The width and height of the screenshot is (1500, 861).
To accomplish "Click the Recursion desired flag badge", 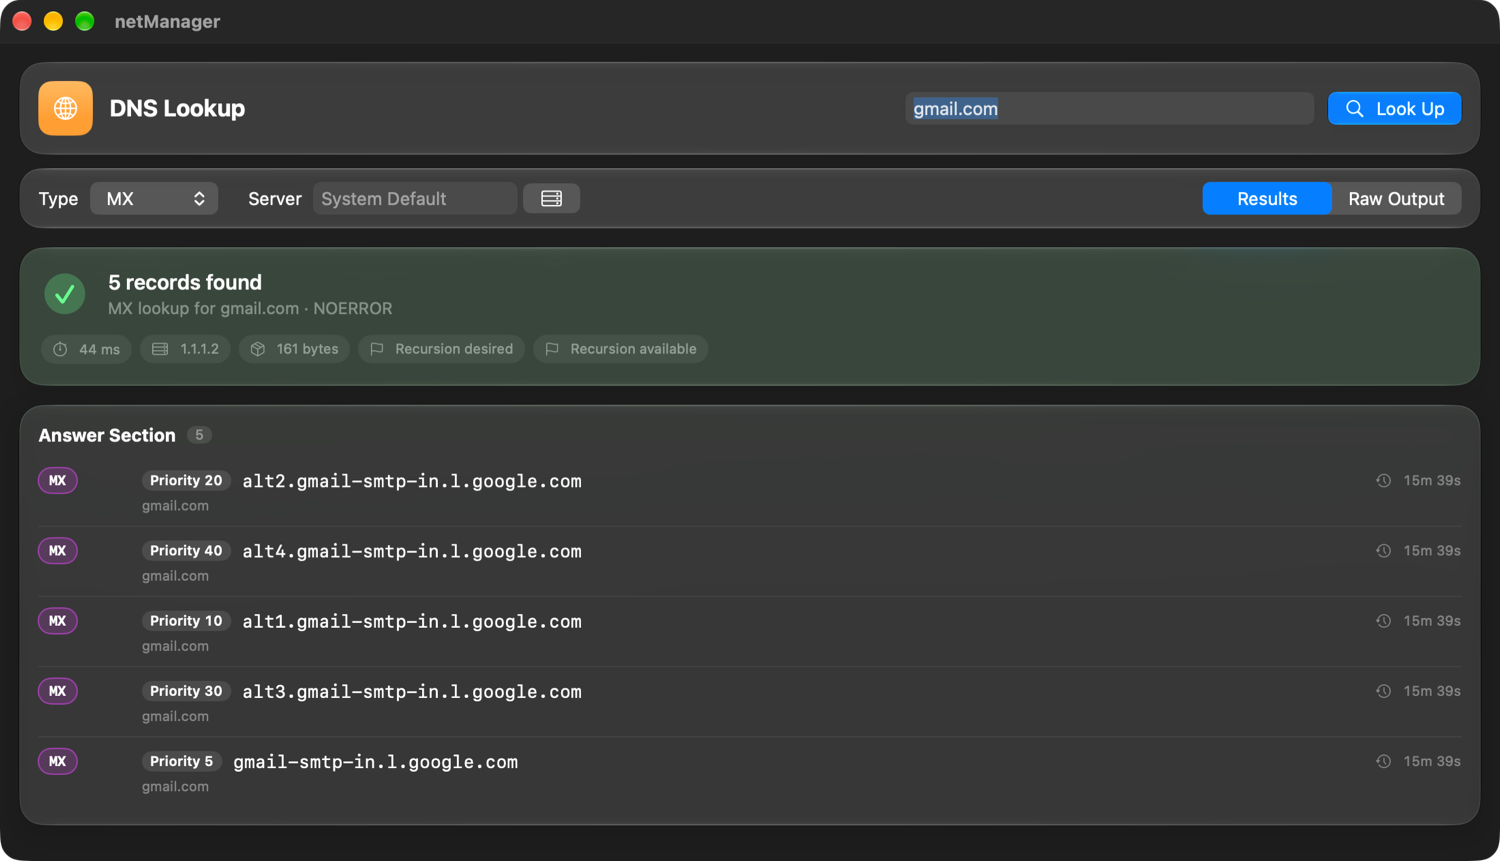I will (441, 349).
